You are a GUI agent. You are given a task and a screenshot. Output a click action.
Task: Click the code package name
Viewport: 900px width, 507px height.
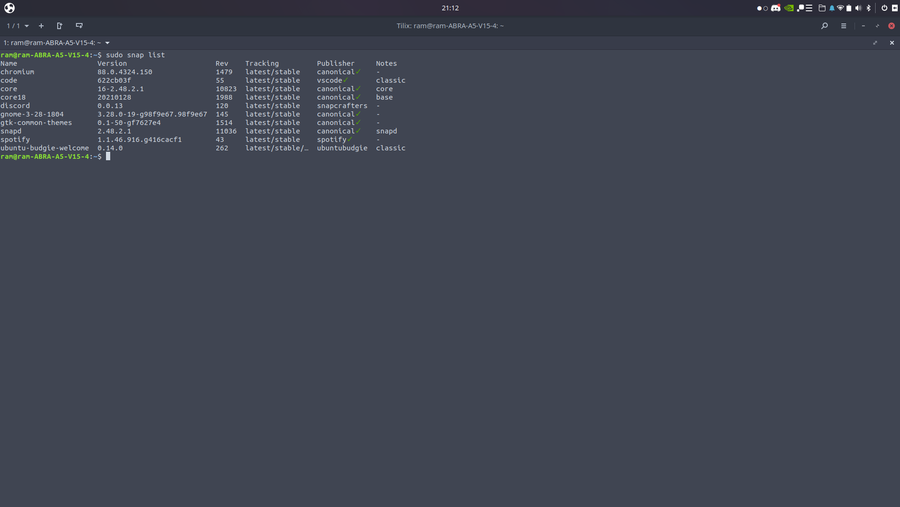pos(9,80)
